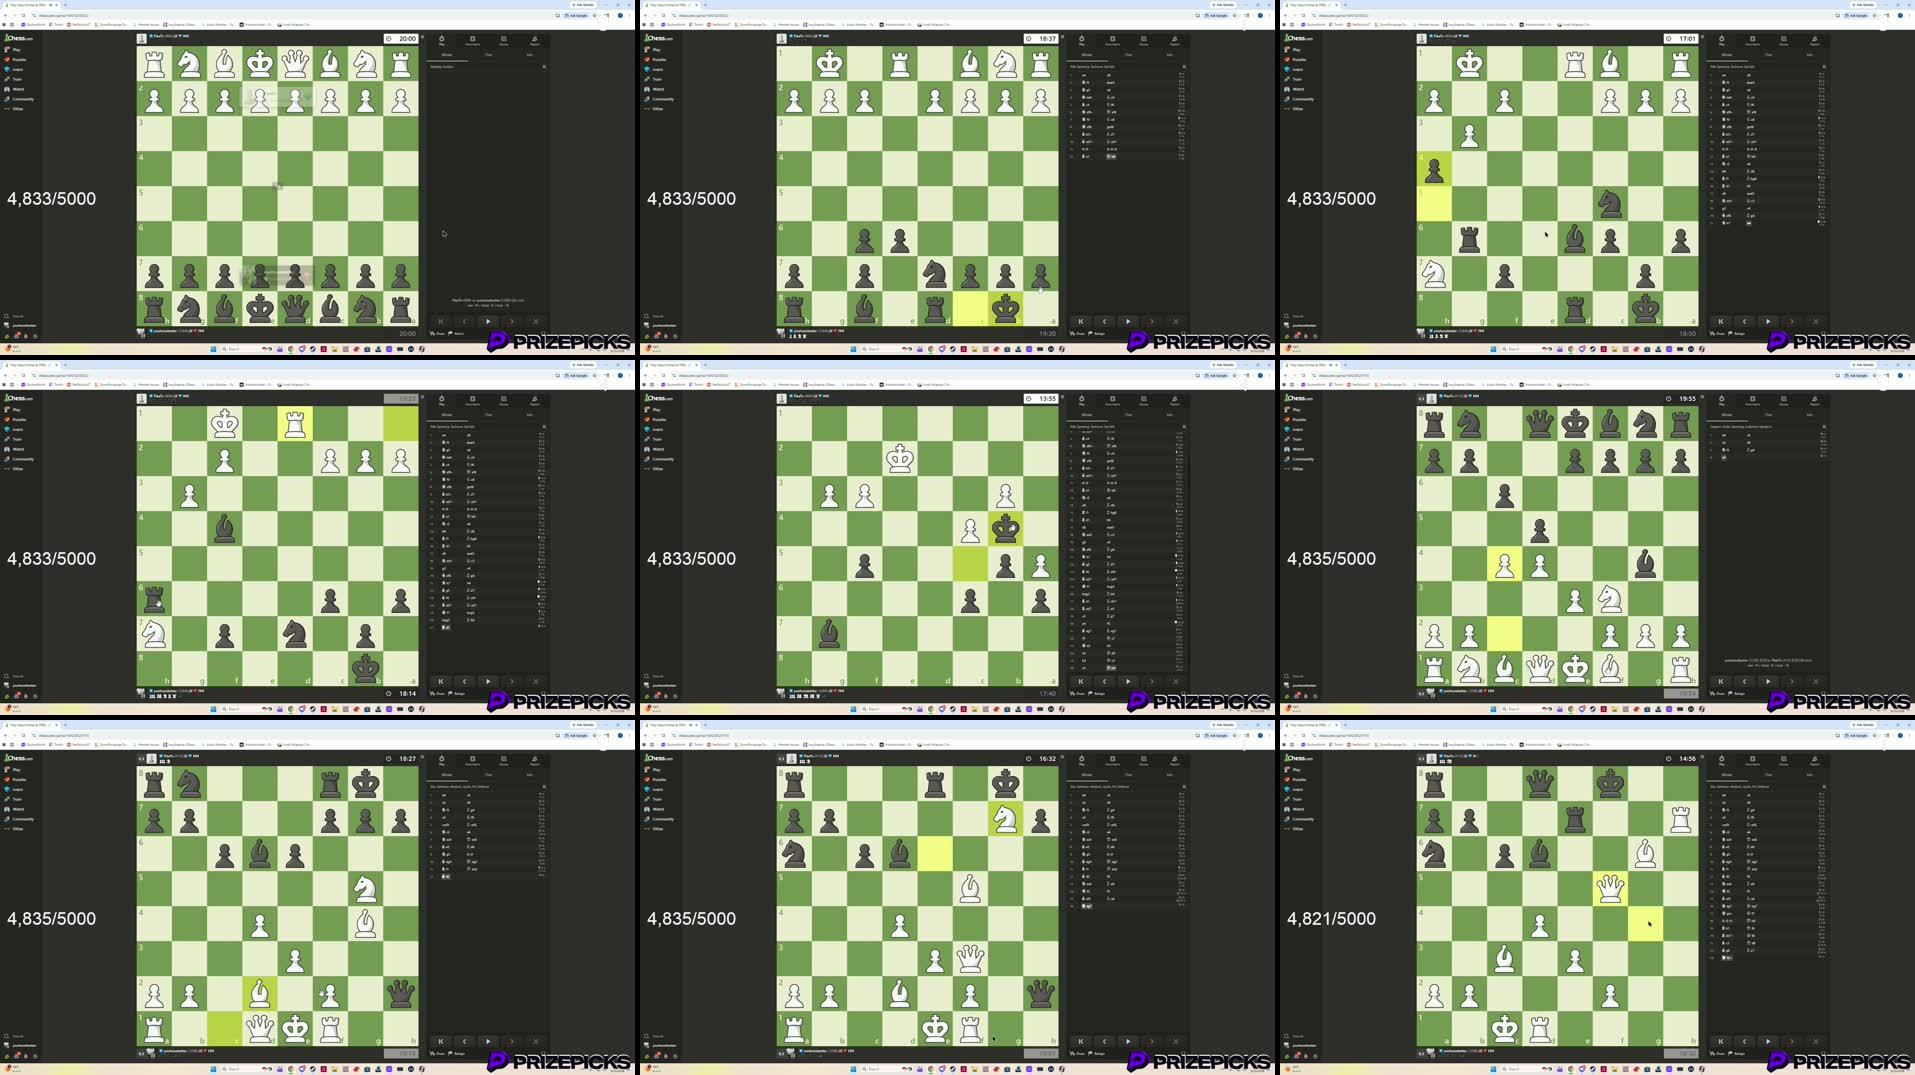This screenshot has height=1075, width=1915.
Task: Select New Game tab icon in 18:37 frame
Action: click(x=1112, y=40)
